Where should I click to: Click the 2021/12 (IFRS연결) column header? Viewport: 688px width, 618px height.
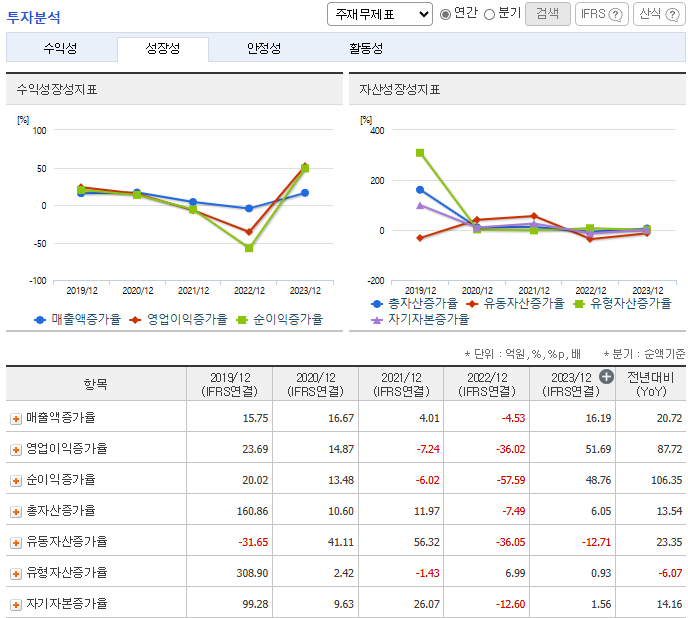(401, 384)
